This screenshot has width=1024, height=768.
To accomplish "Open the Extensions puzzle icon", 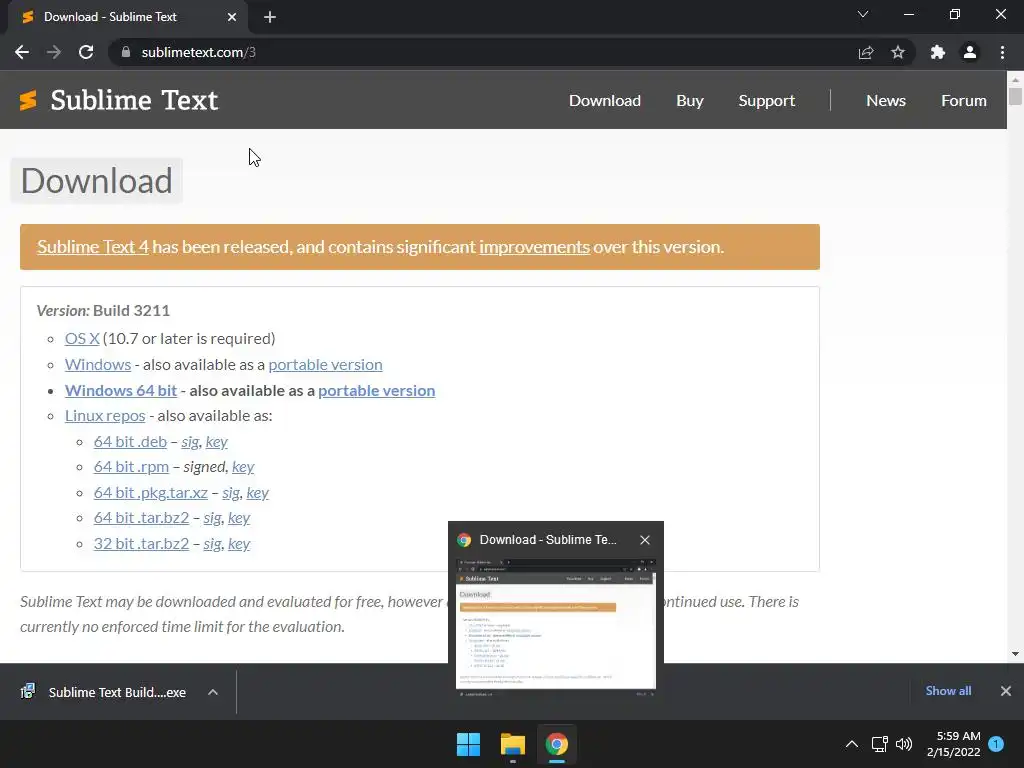I will coord(938,52).
